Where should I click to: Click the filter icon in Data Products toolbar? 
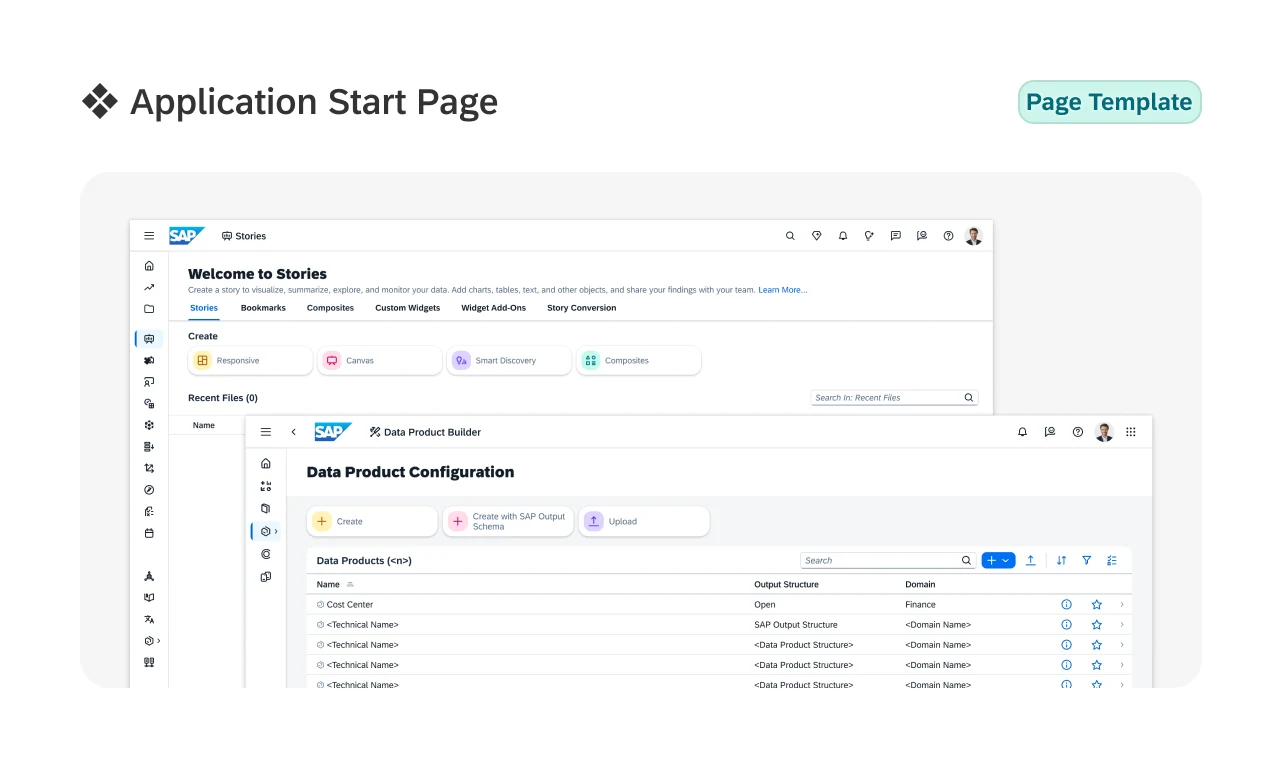[1087, 561]
